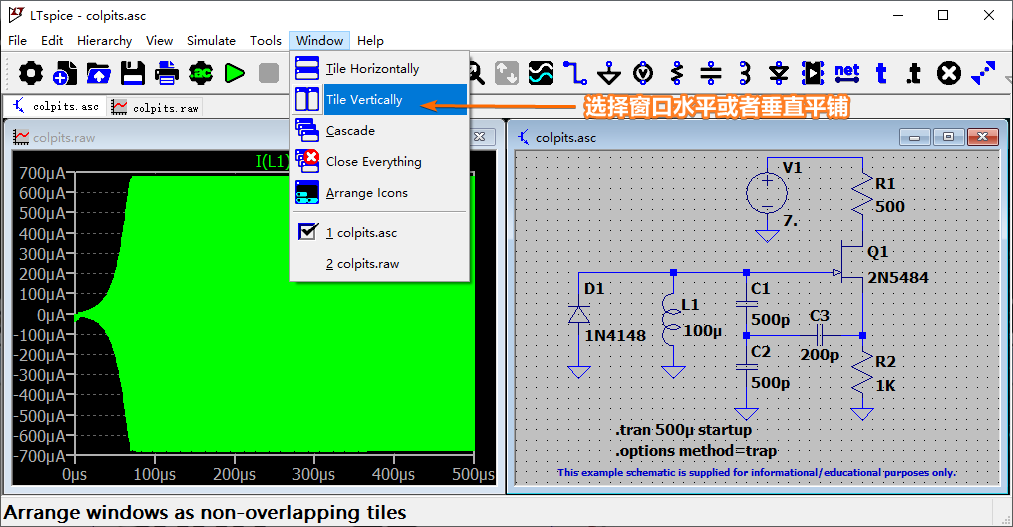Image resolution: width=1013 pixels, height=527 pixels.
Task: Click the Net label tool
Action: [x=846, y=72]
